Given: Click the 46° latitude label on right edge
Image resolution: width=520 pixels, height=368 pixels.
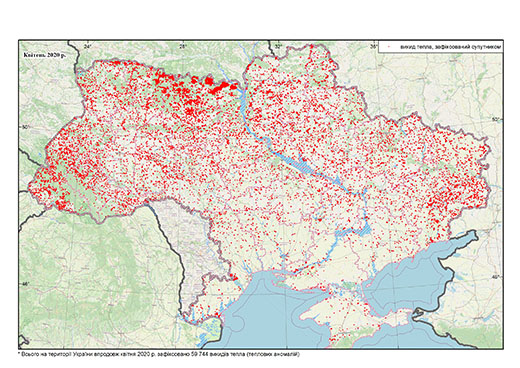Looking at the screenshot, I should (x=496, y=277).
